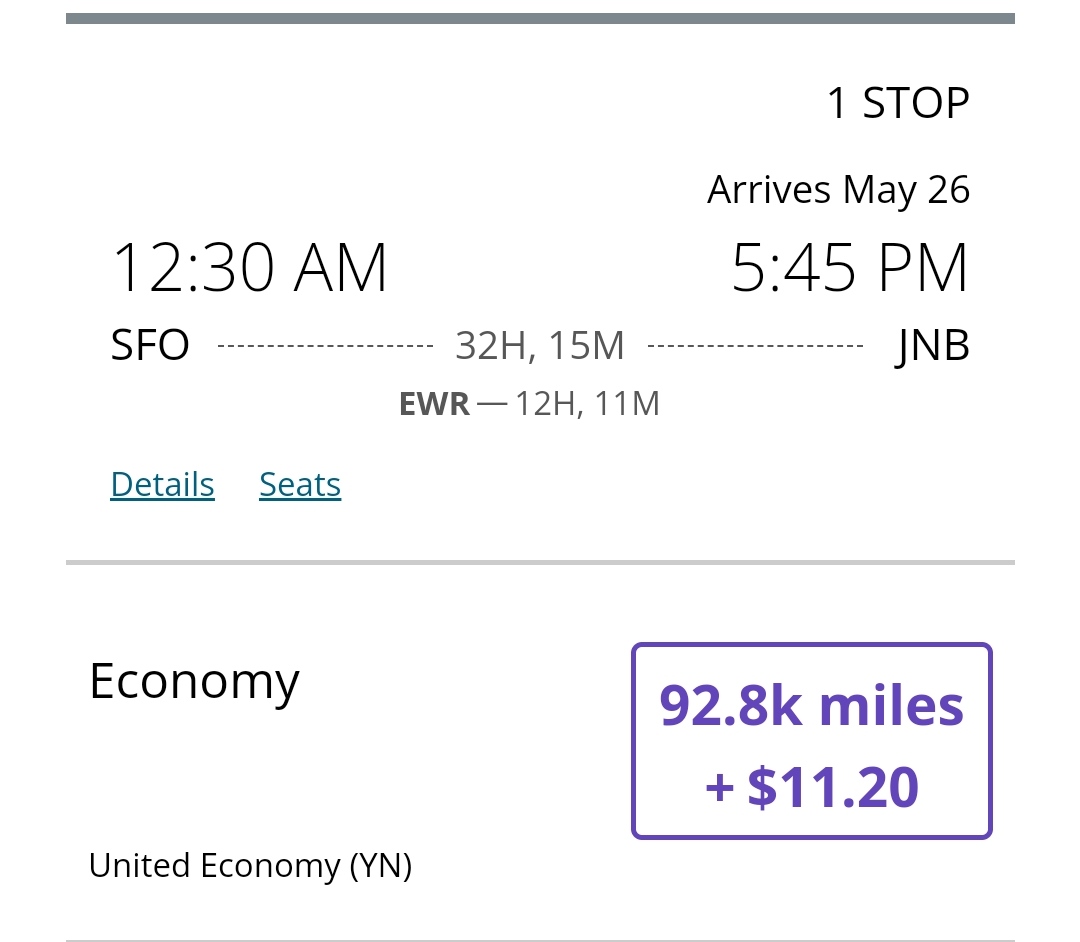Click the United Economy (YN) fare label
Viewport: 1080px width, 942px height.
[250, 865]
